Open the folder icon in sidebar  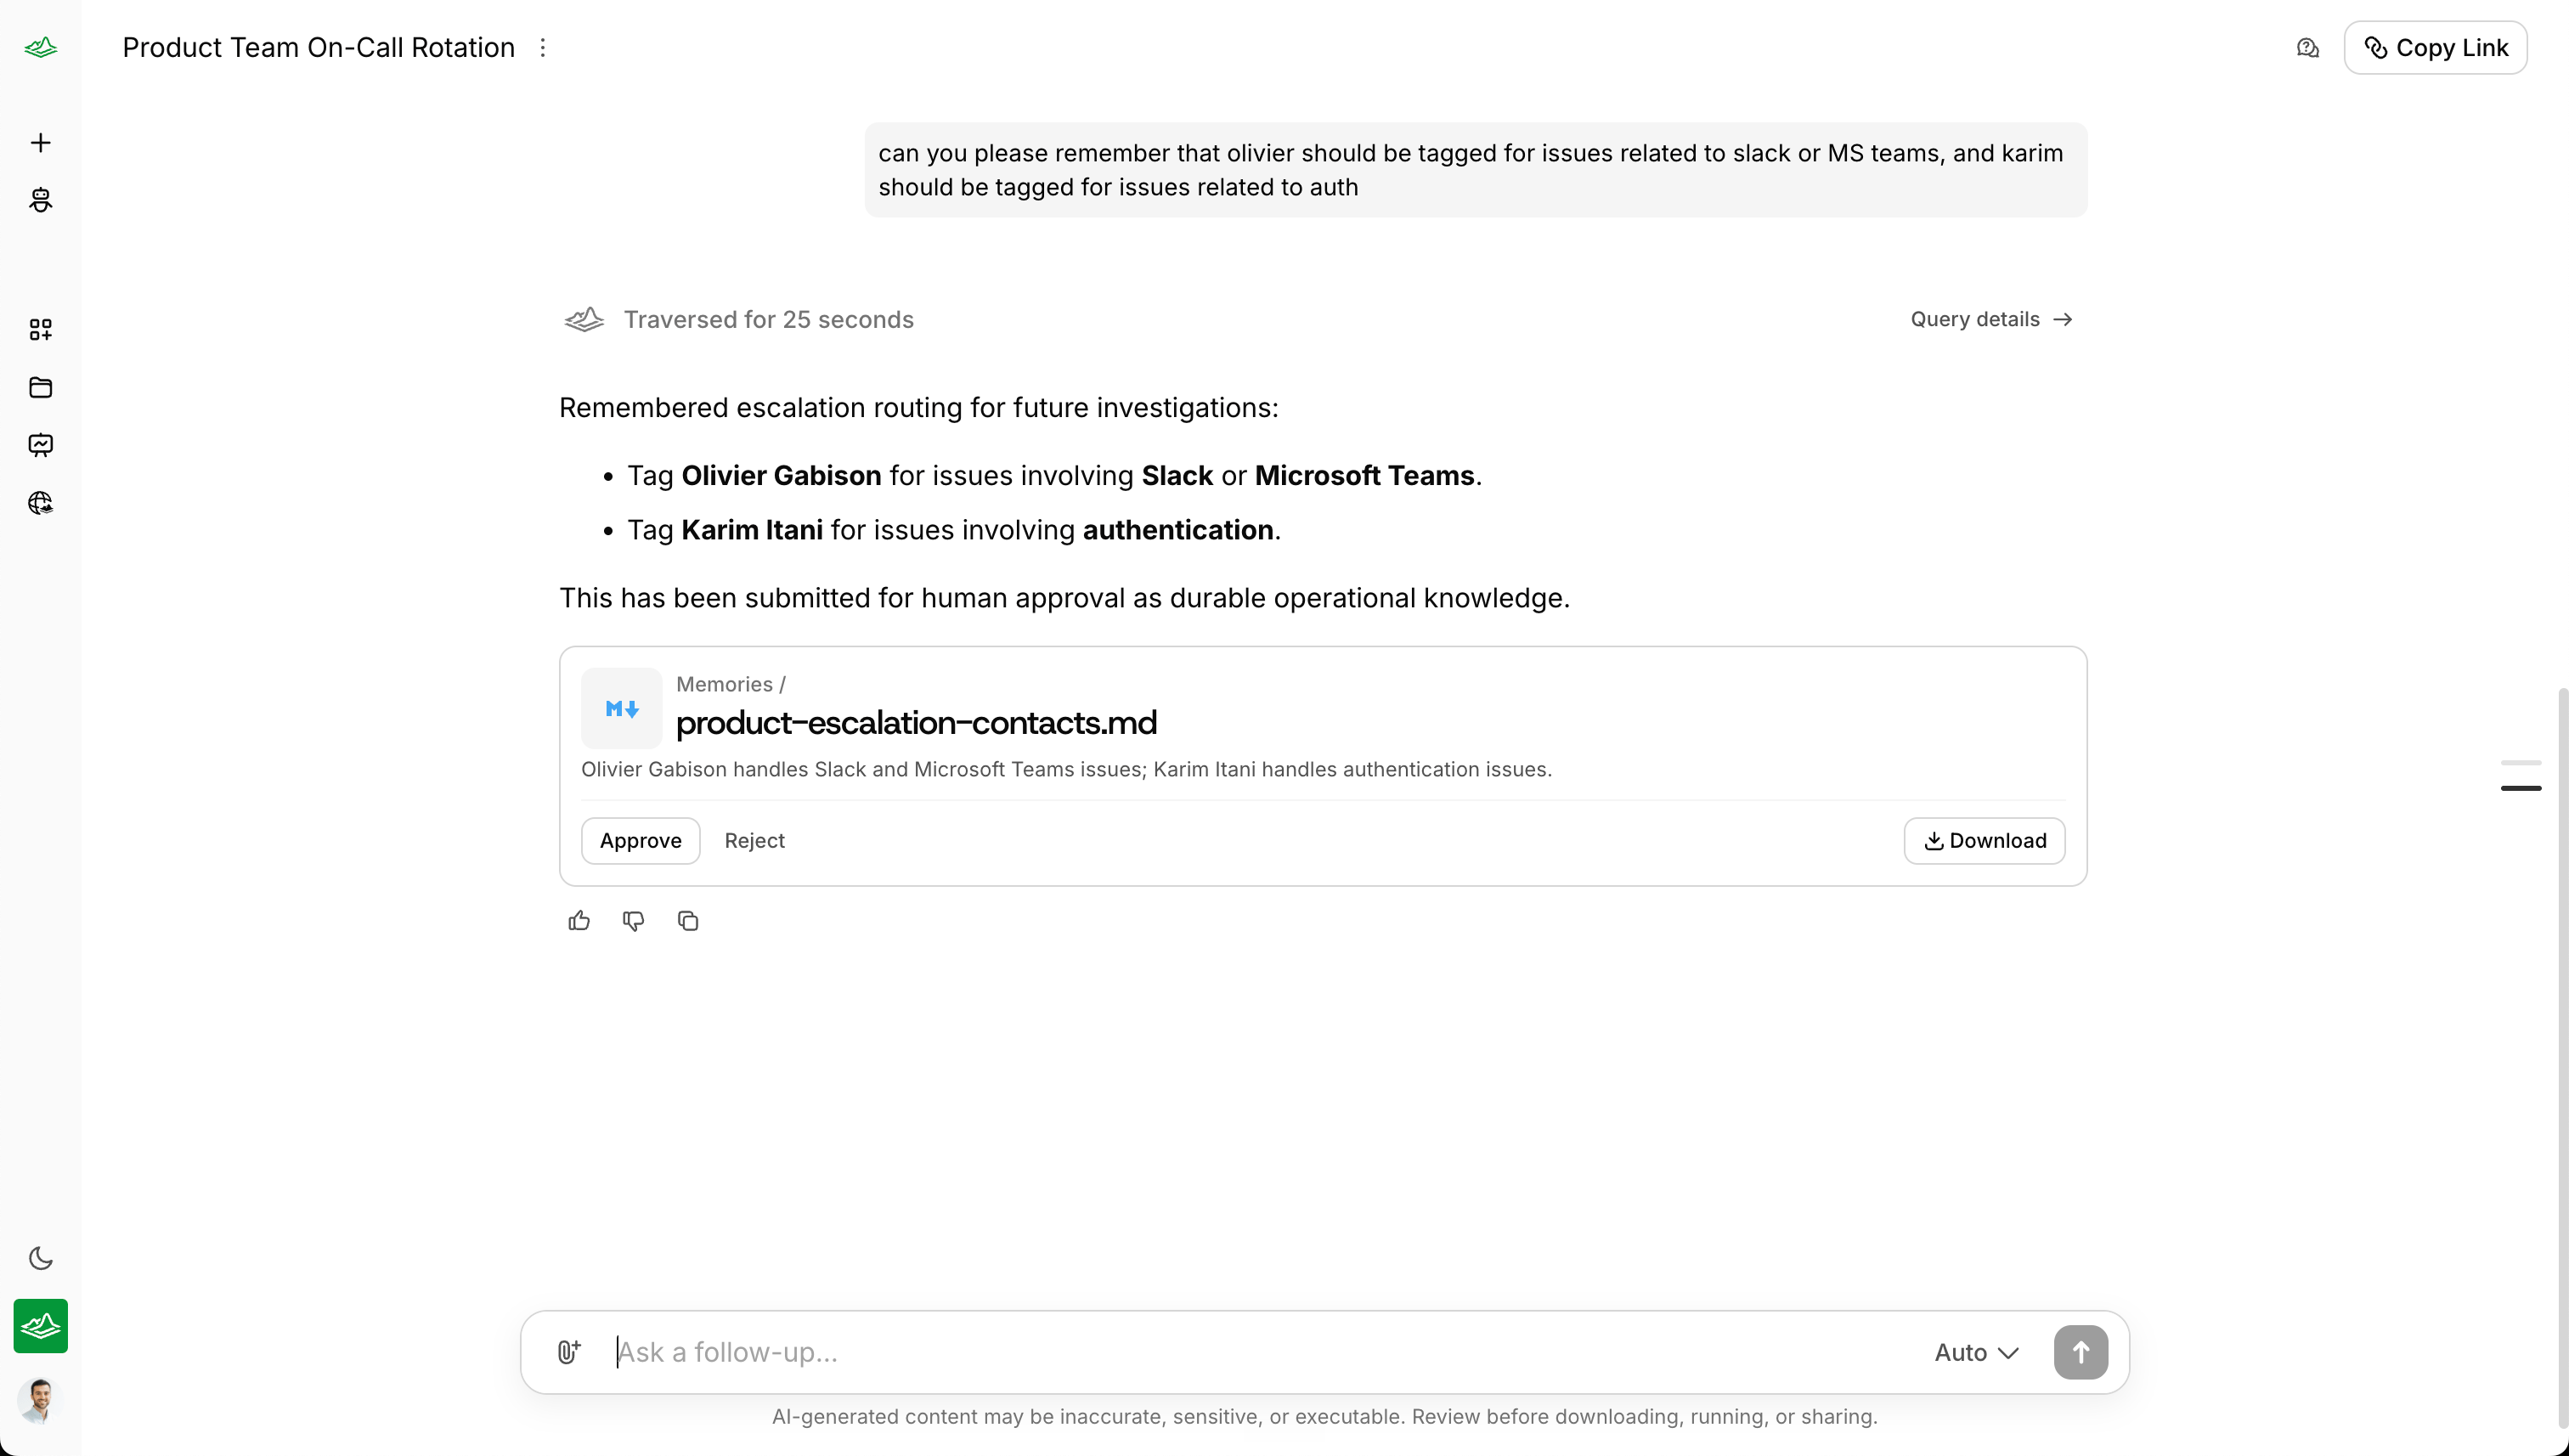(x=40, y=387)
